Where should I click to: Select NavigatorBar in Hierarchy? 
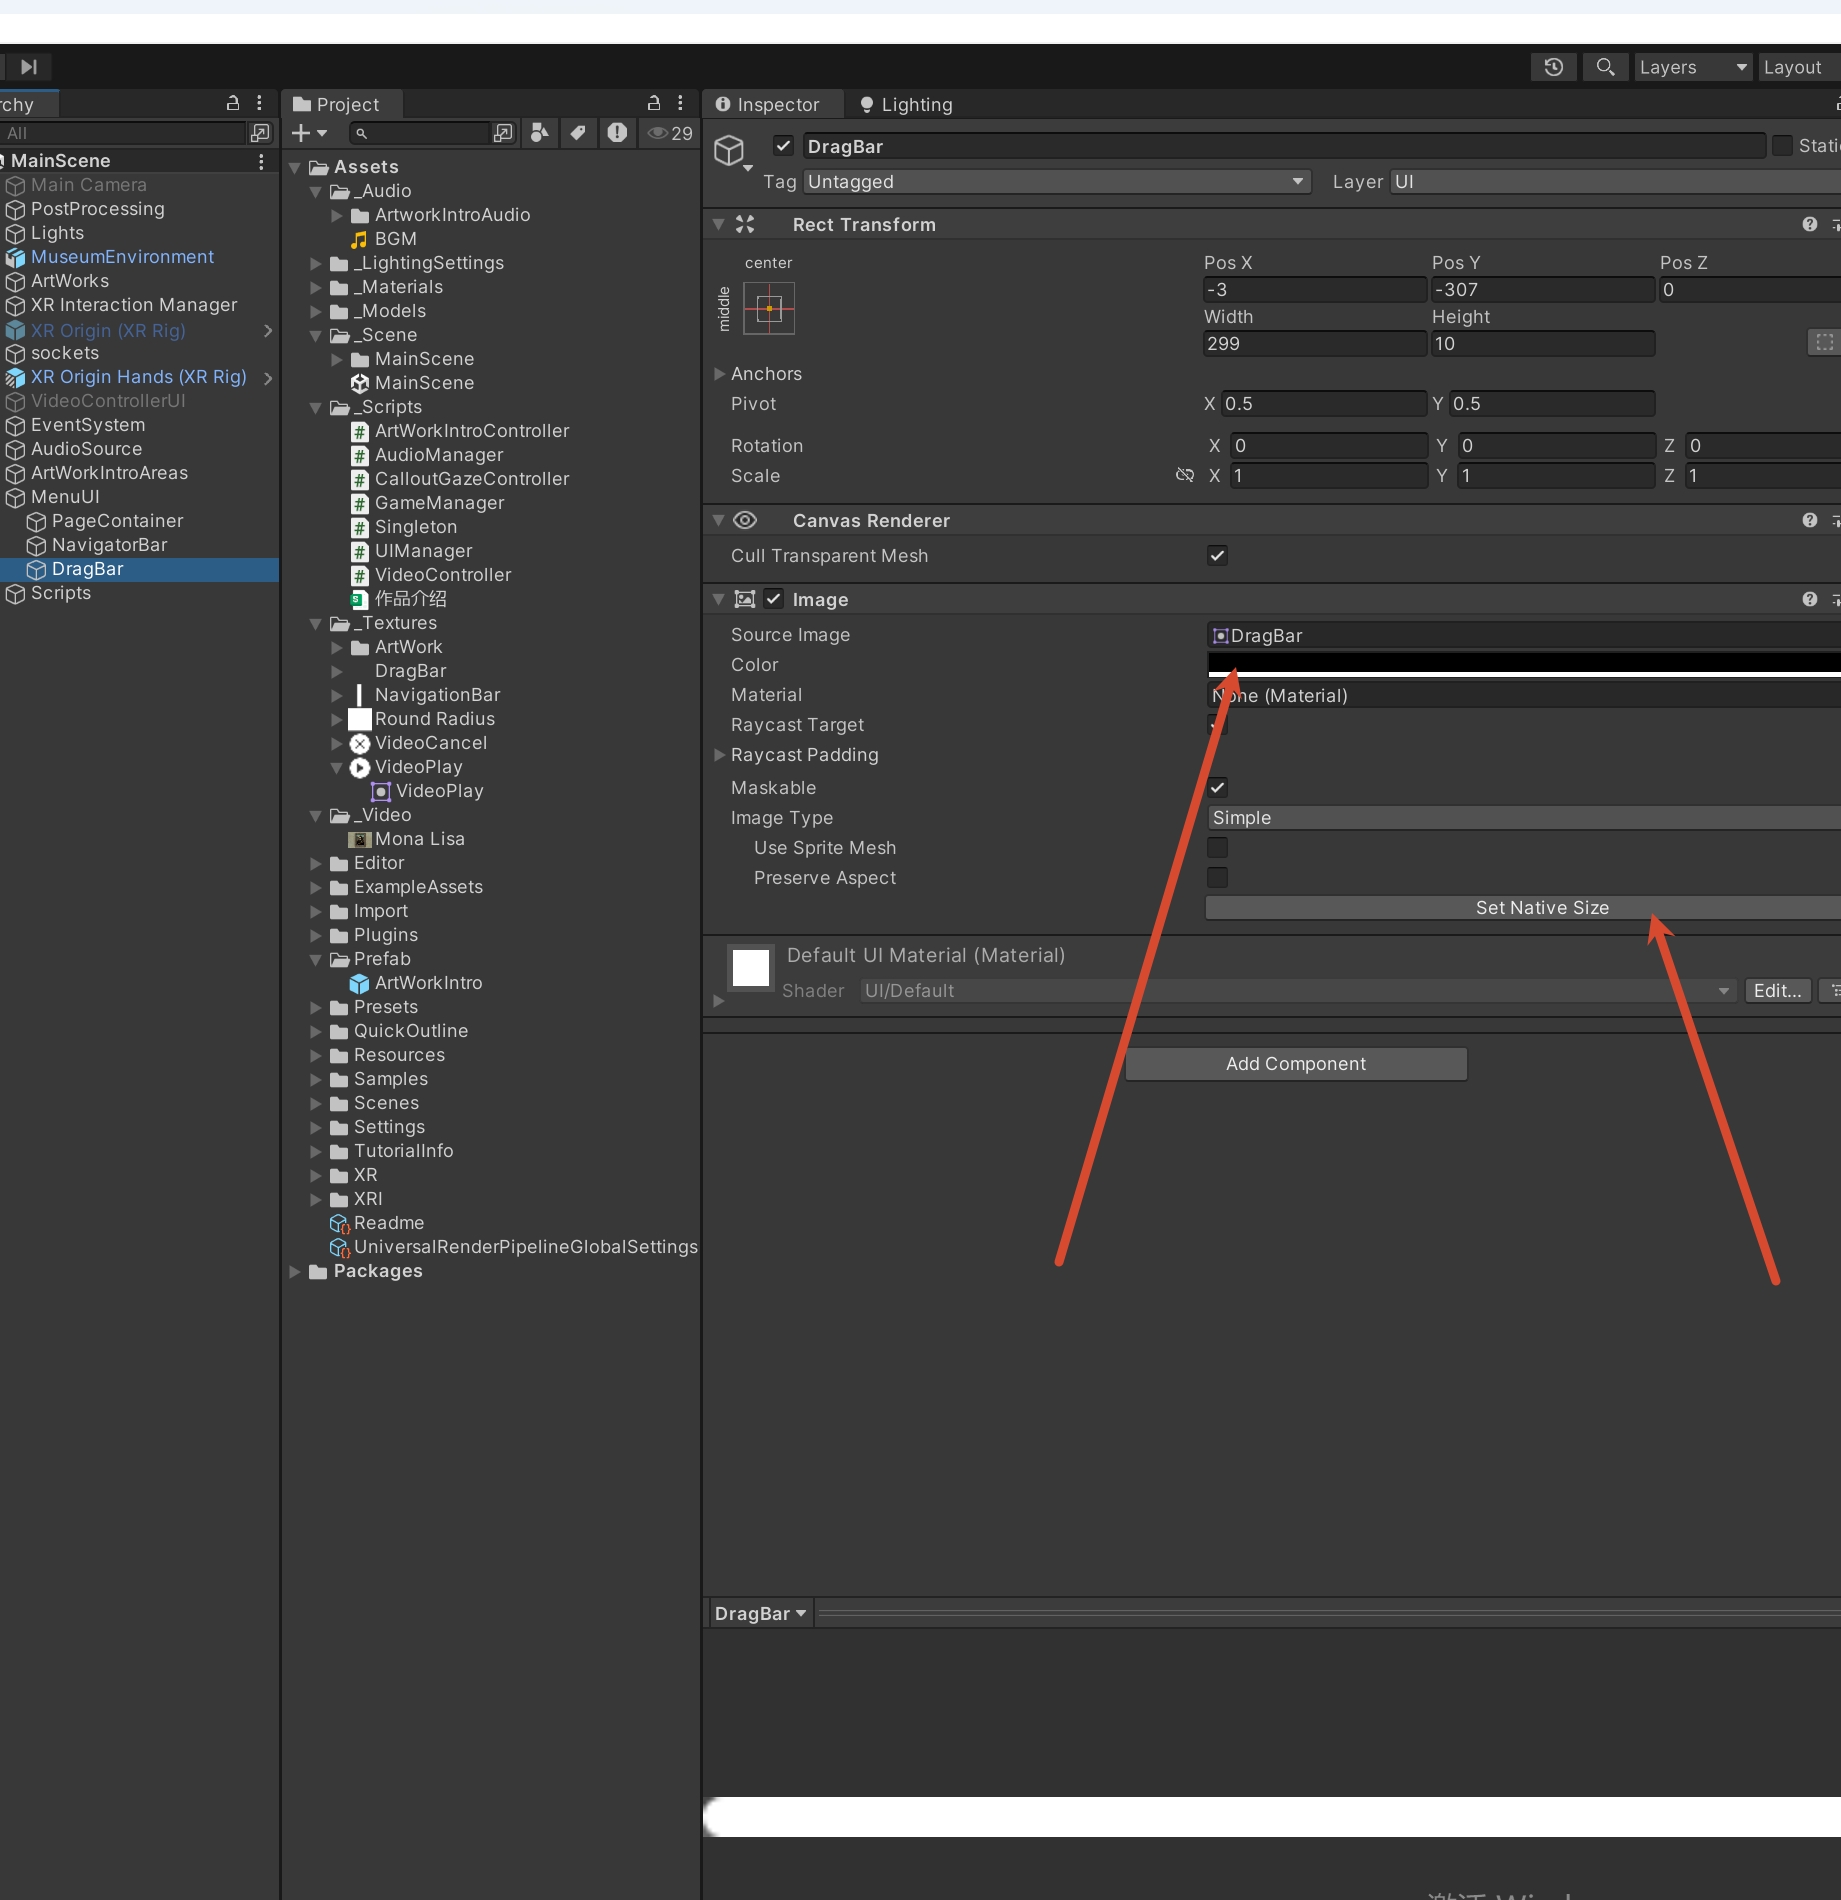point(109,545)
